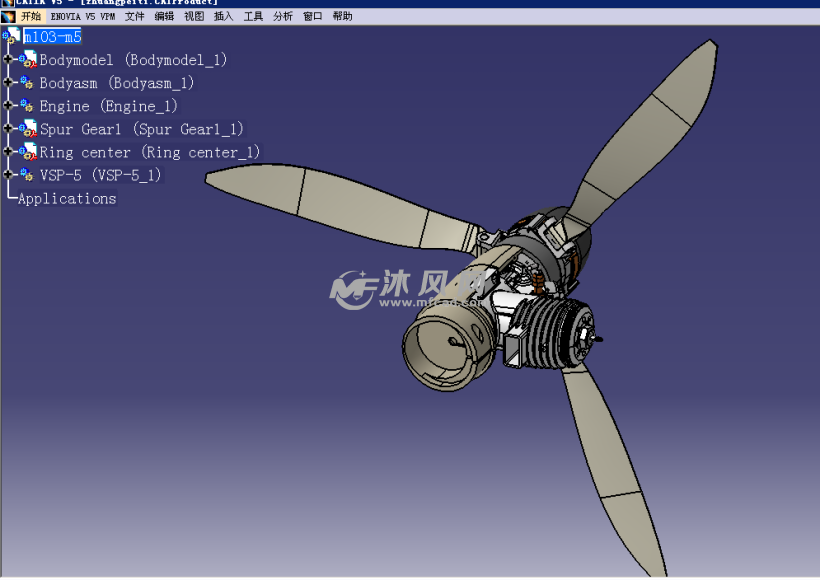Click the VSP-5 assembly icon
820x580 pixels.
click(x=26, y=175)
